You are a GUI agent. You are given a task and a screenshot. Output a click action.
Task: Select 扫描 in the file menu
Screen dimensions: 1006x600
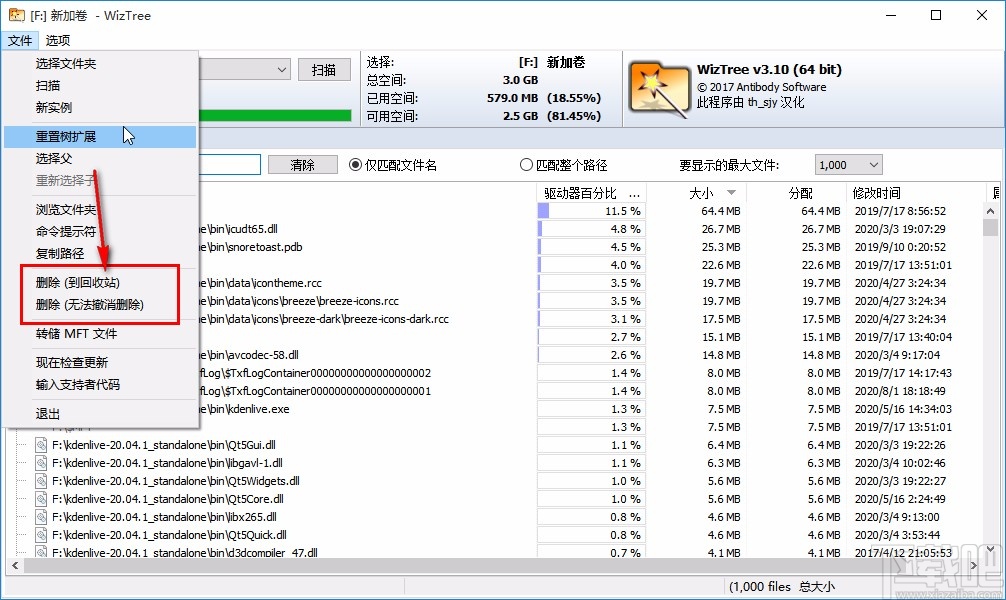pyautogui.click(x=99, y=85)
